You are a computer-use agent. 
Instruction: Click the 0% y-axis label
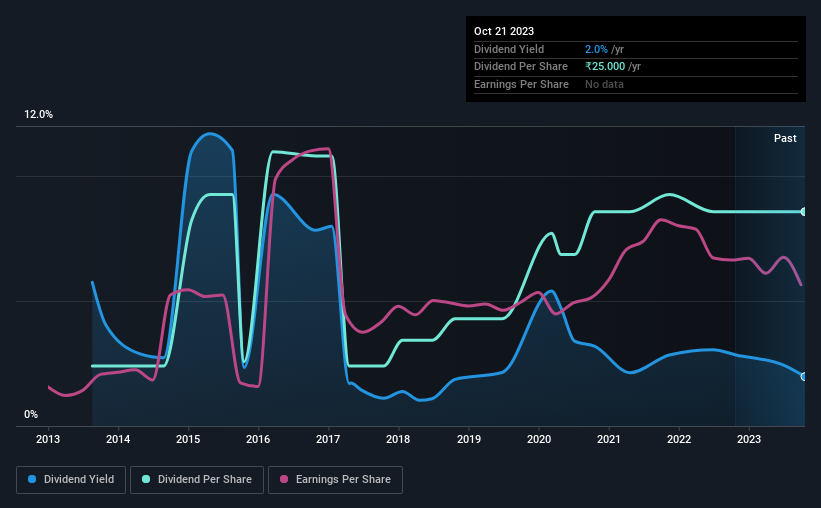point(31,414)
